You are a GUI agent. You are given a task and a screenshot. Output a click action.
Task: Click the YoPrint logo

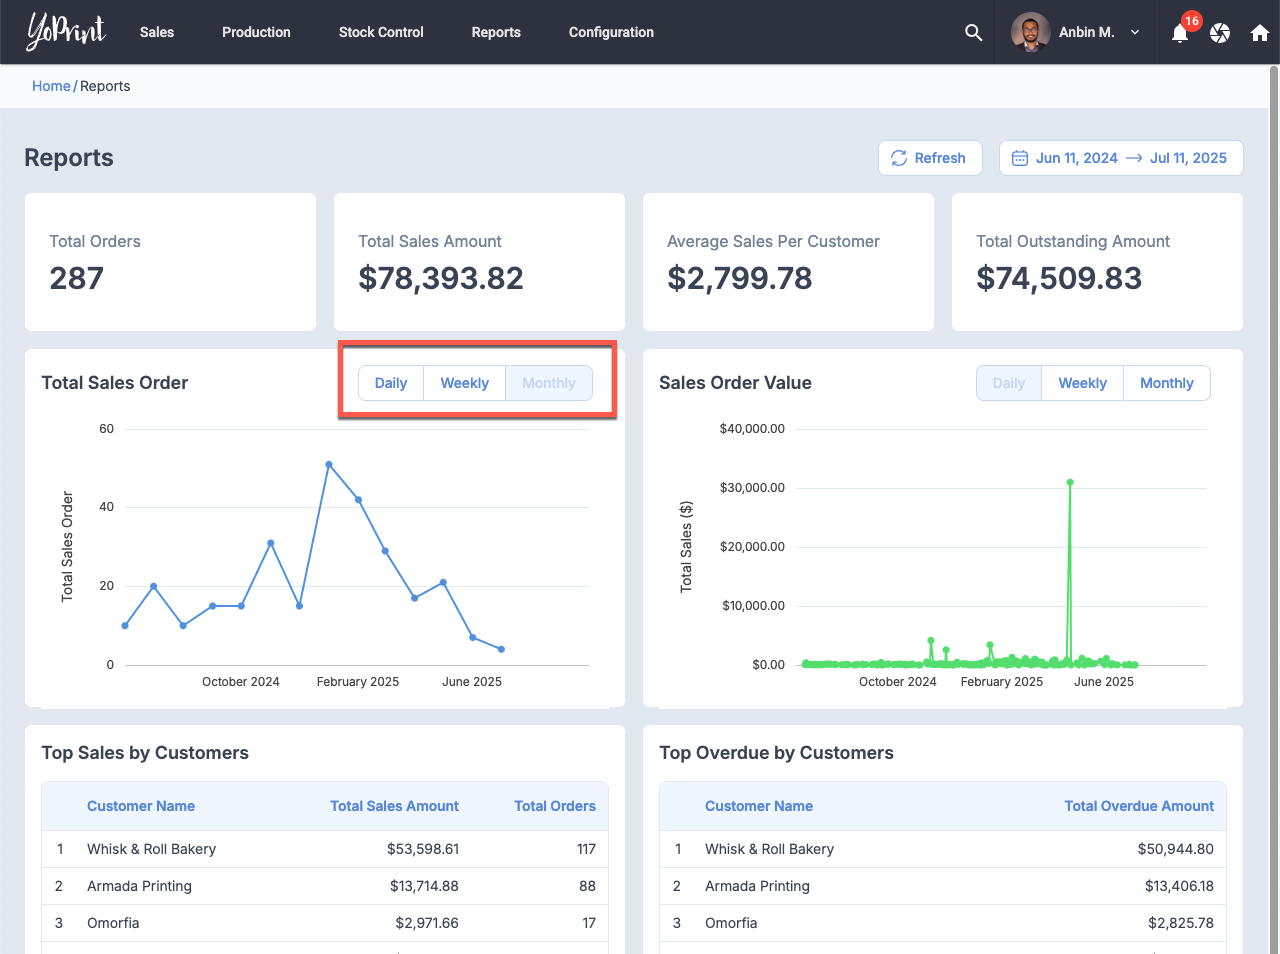coord(66,32)
